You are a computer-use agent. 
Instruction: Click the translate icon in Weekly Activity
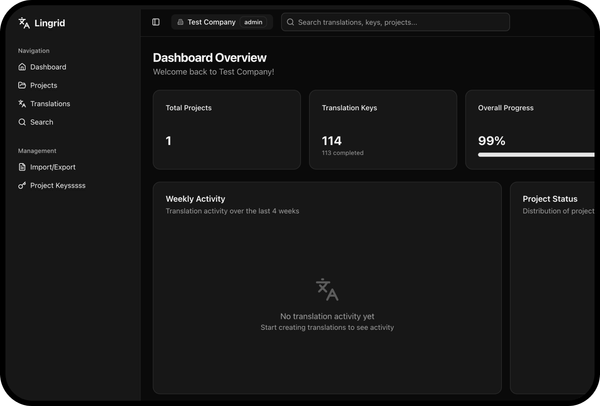327,289
